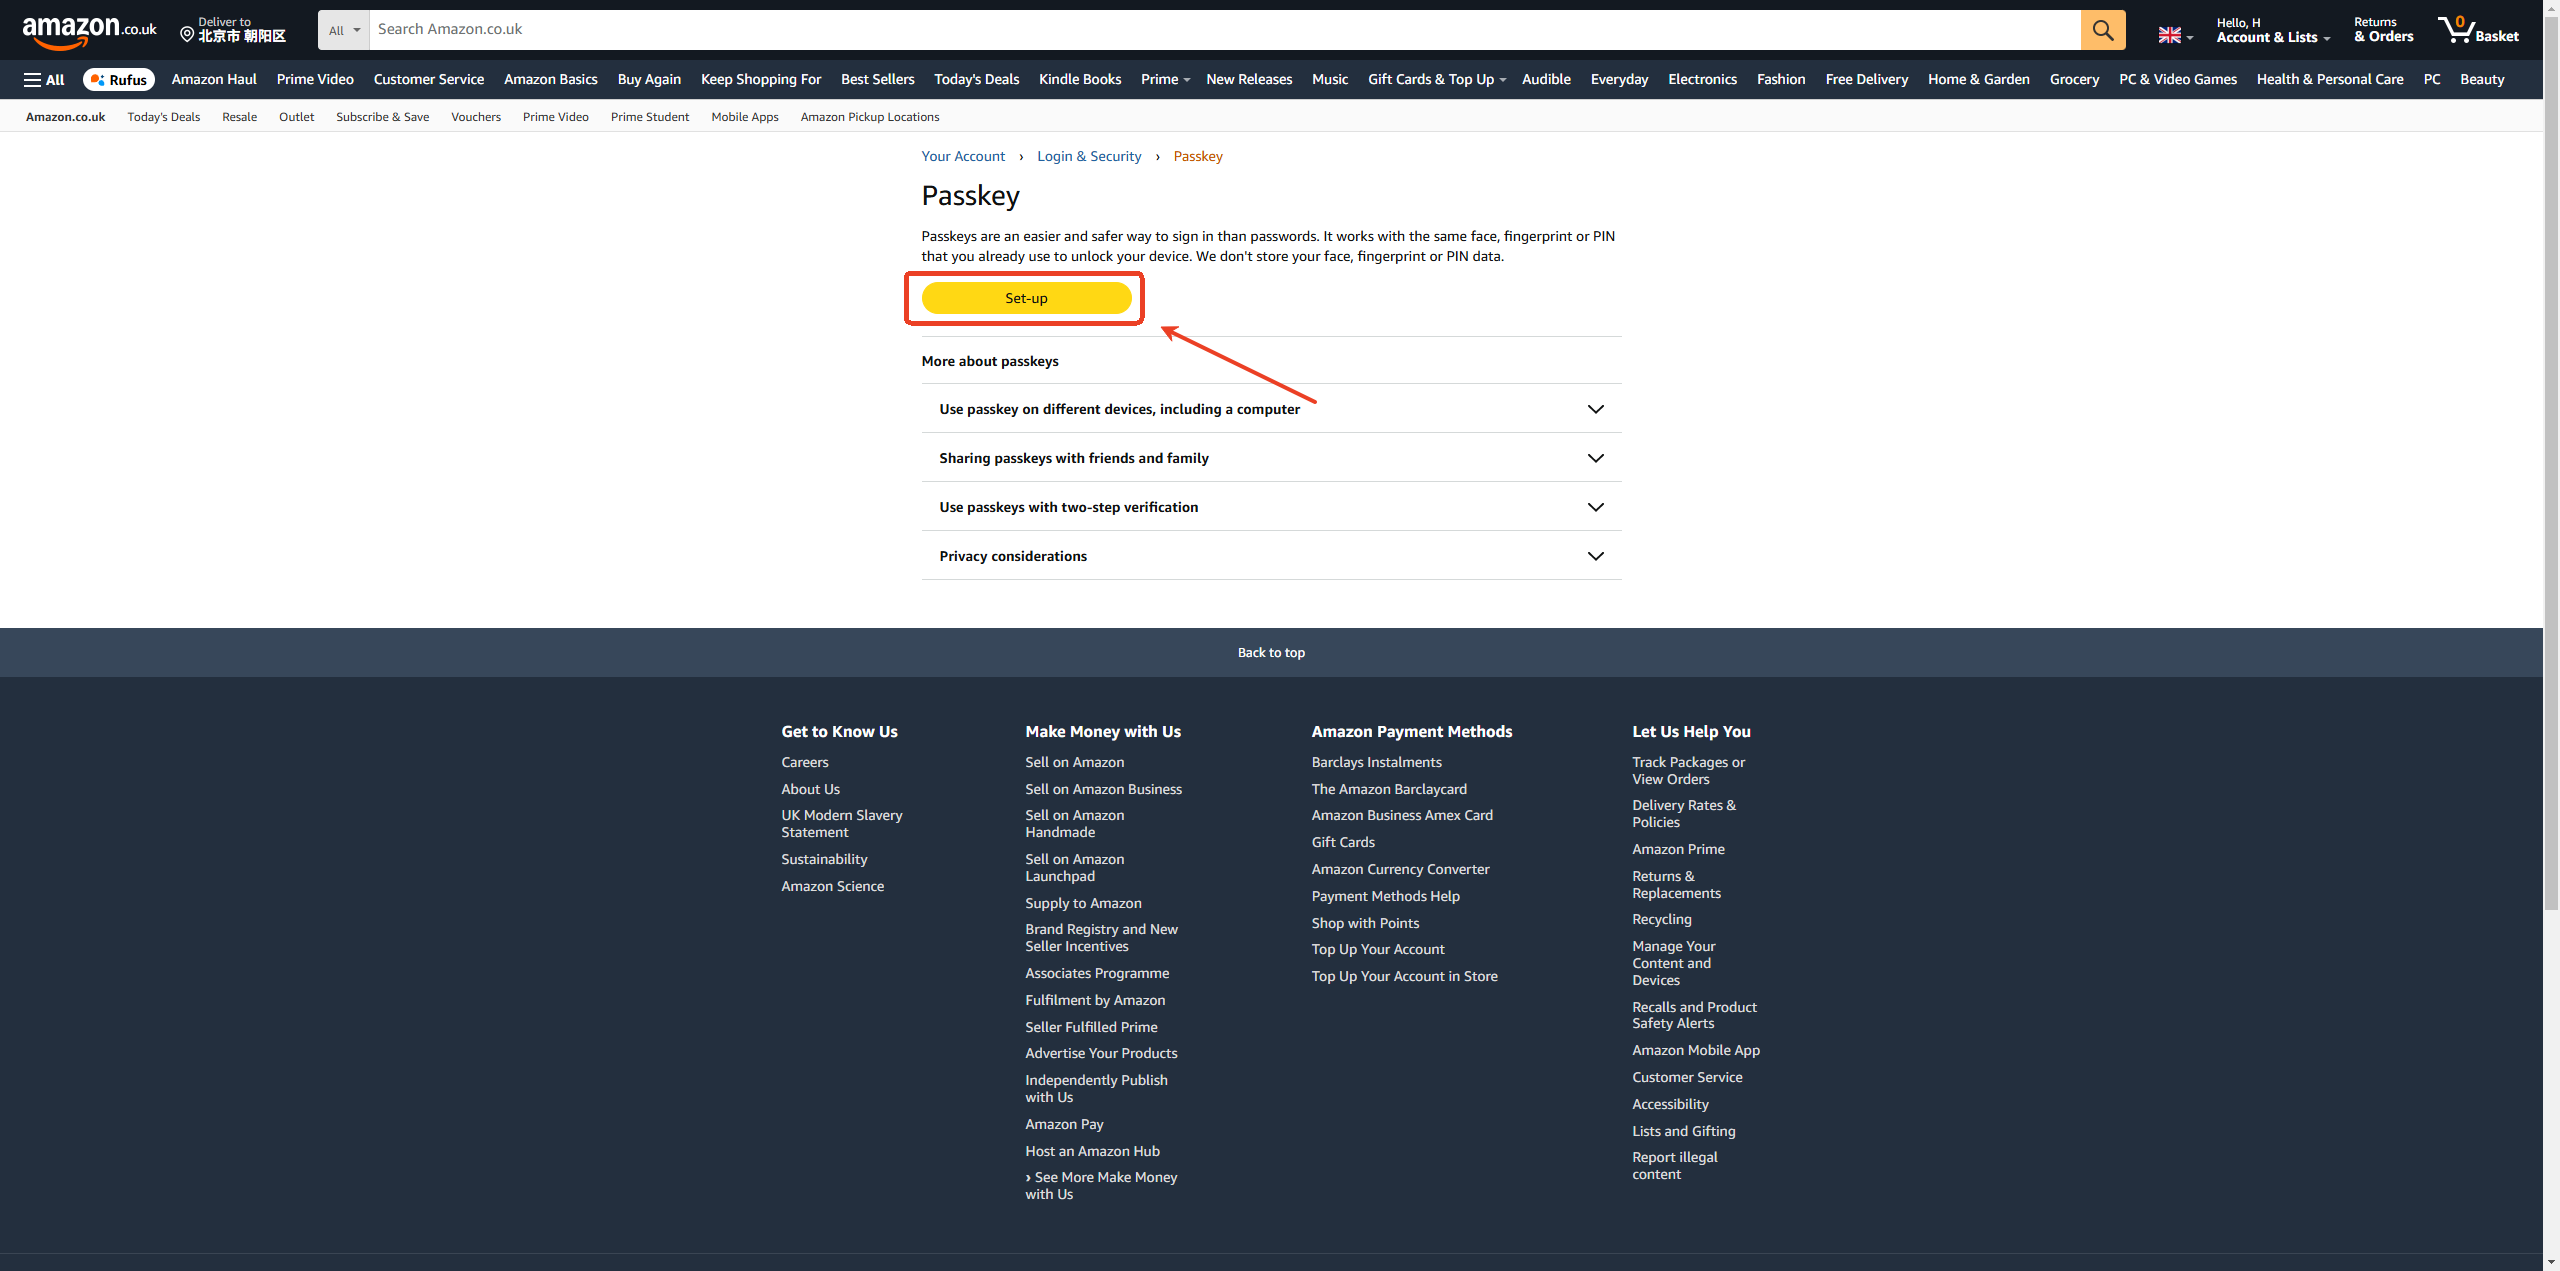Click the Set-up passkey button

click(1026, 298)
